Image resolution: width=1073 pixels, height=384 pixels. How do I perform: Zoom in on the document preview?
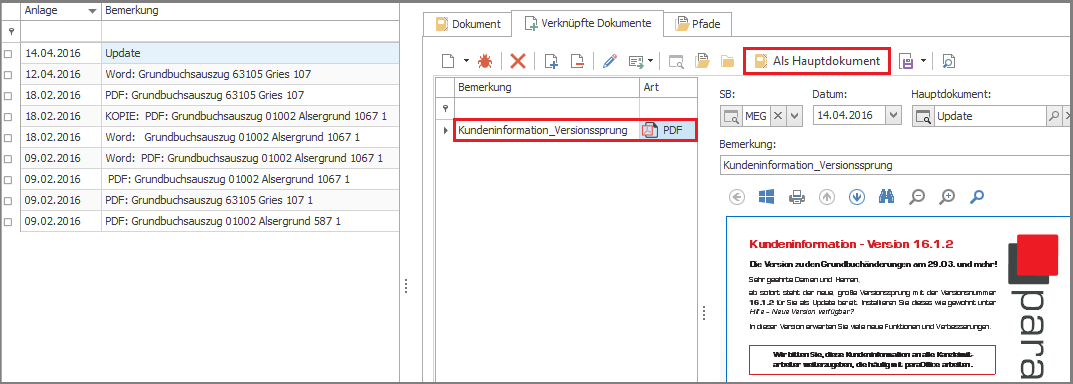click(x=947, y=197)
